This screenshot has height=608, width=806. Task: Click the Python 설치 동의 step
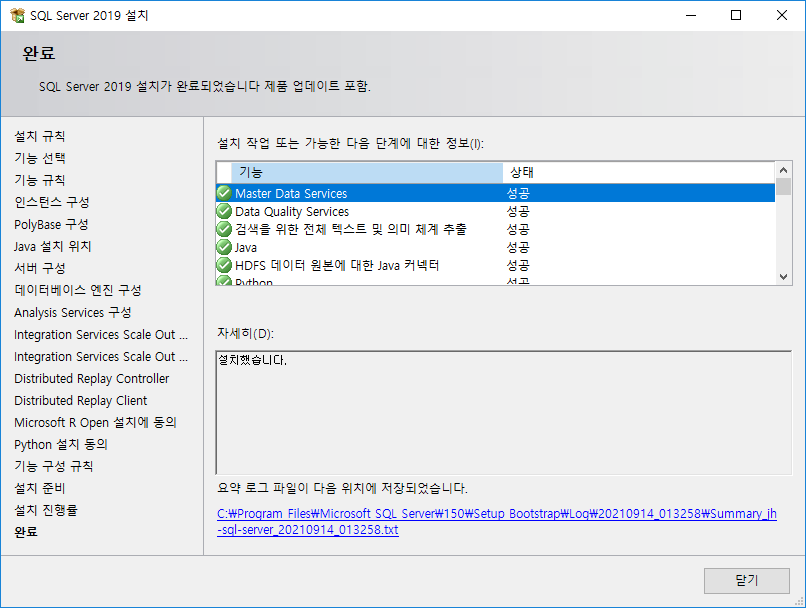pyautogui.click(x=61, y=445)
